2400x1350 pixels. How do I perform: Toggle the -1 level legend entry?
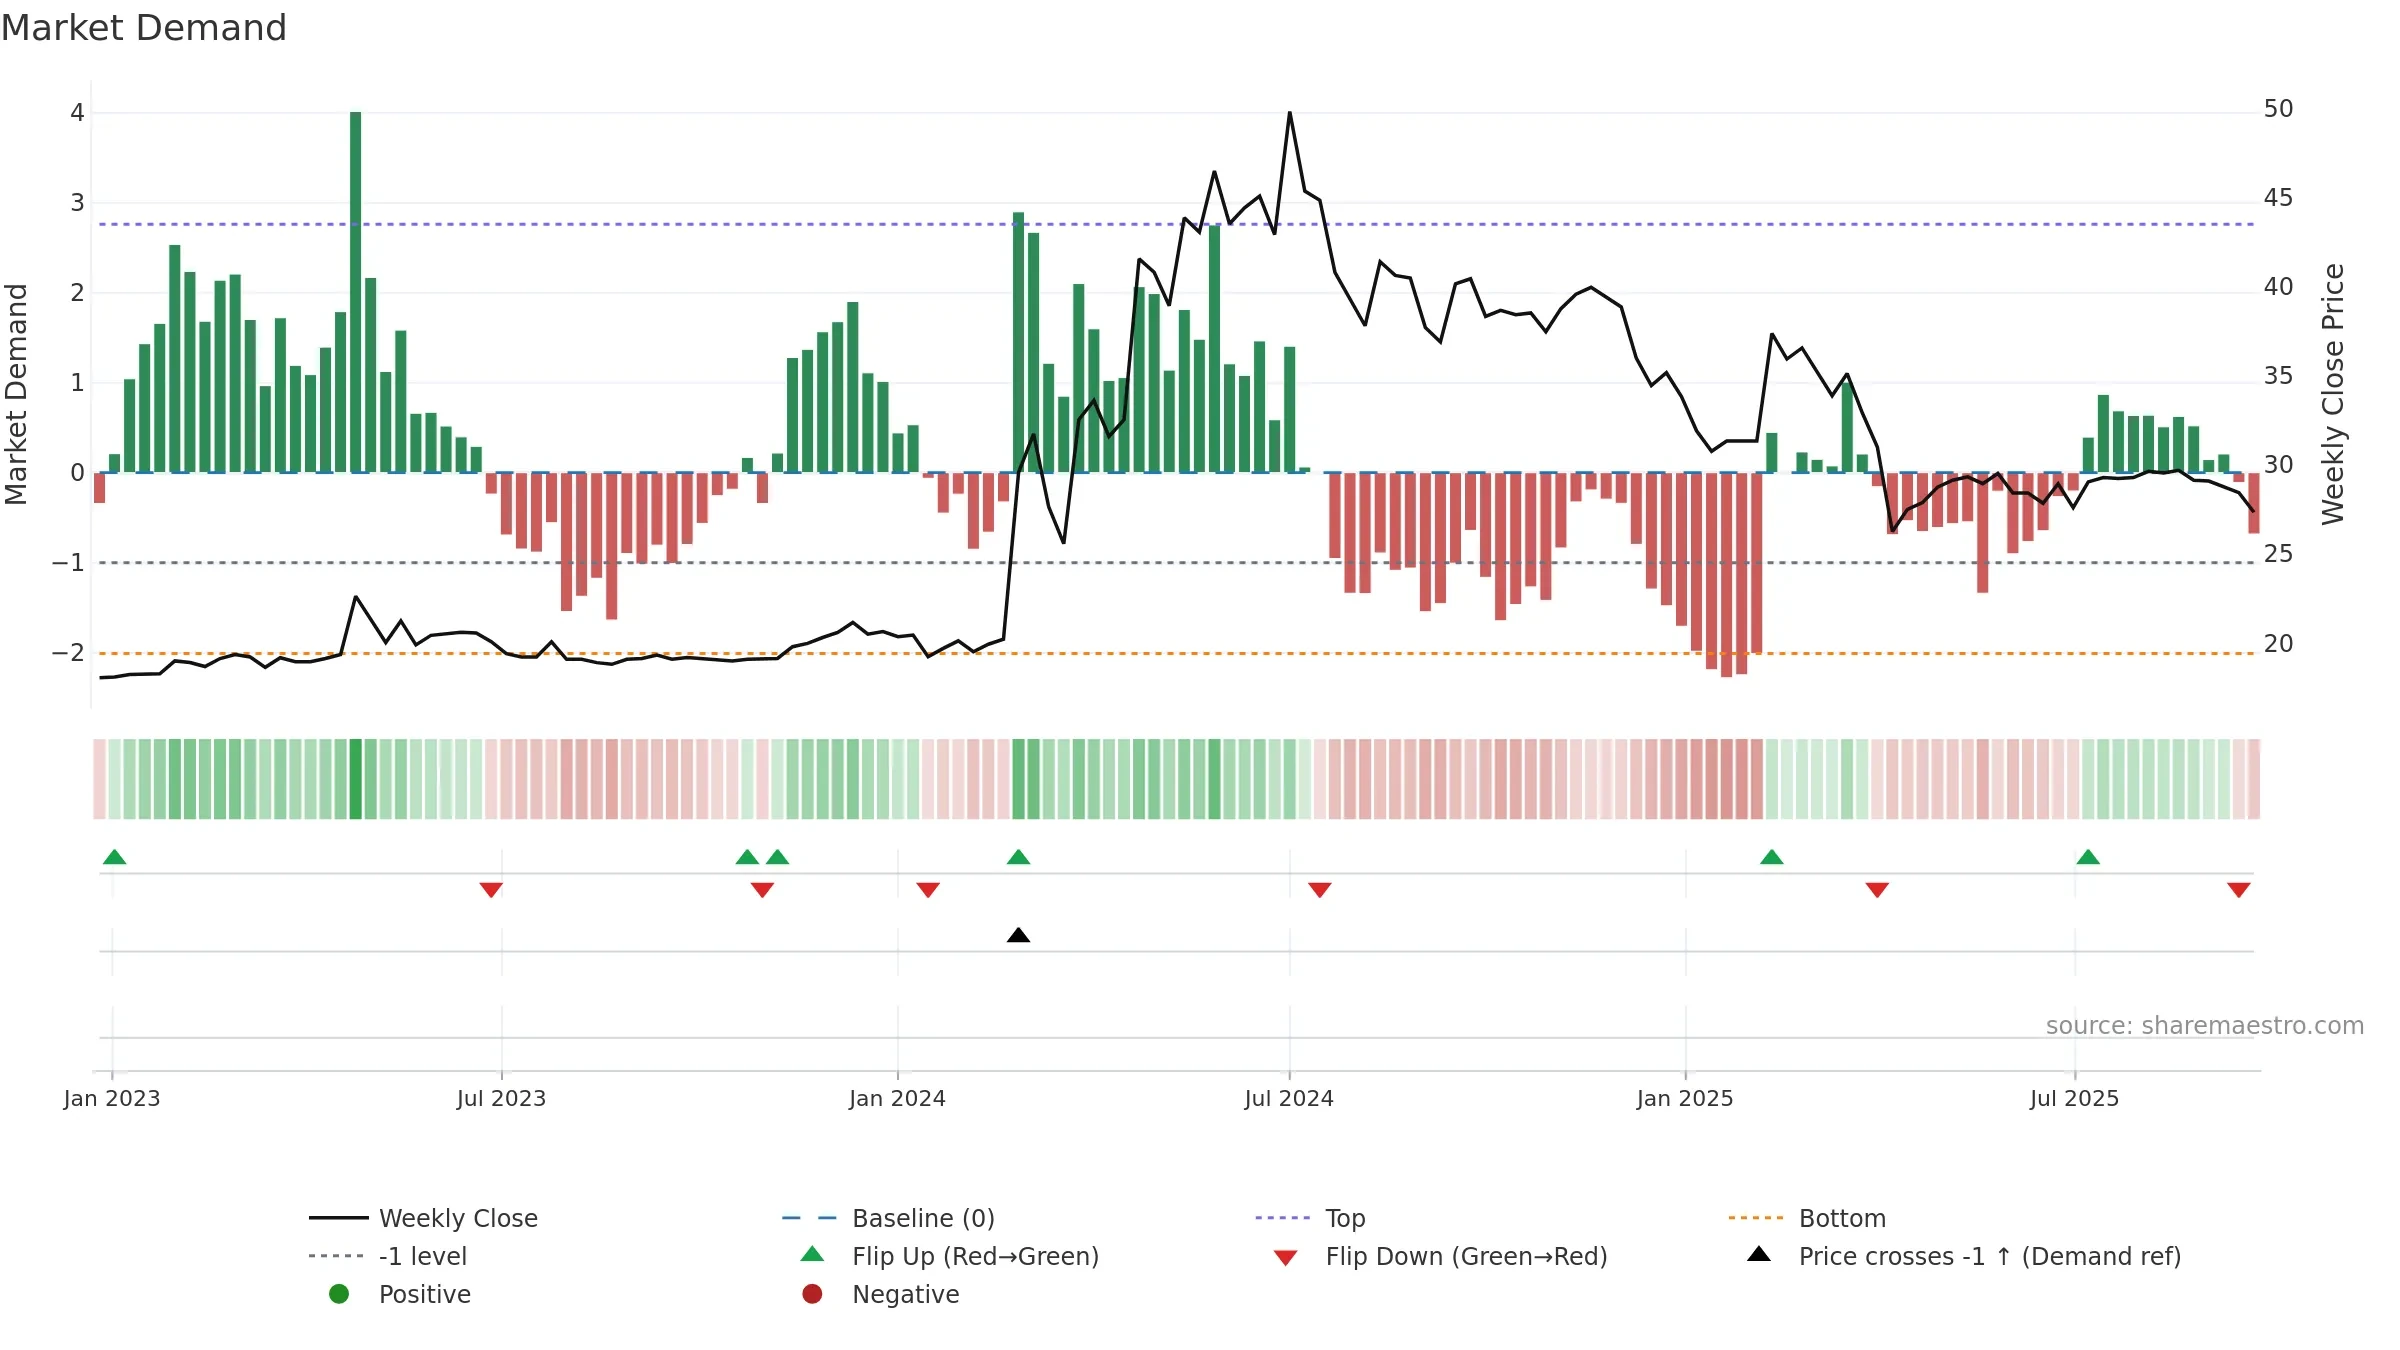[388, 1256]
